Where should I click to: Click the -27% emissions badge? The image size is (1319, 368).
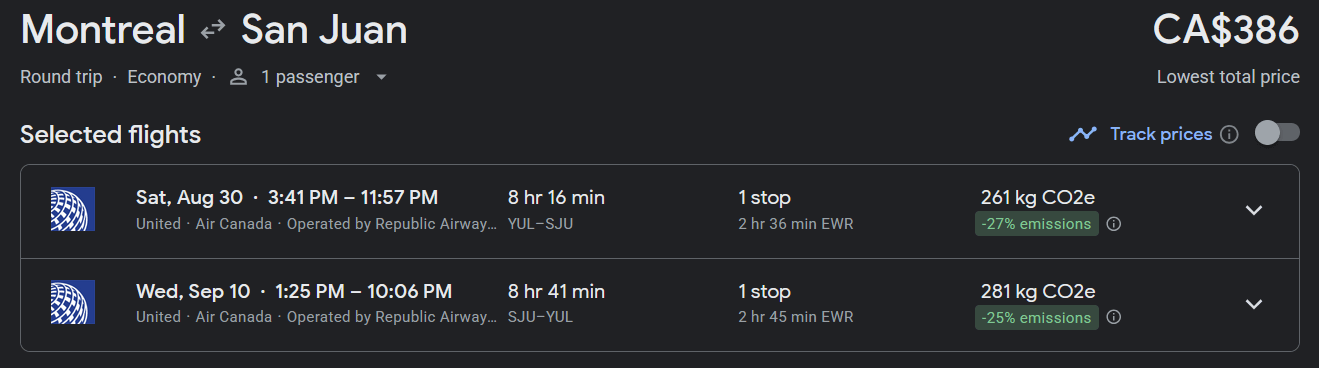tap(1037, 224)
